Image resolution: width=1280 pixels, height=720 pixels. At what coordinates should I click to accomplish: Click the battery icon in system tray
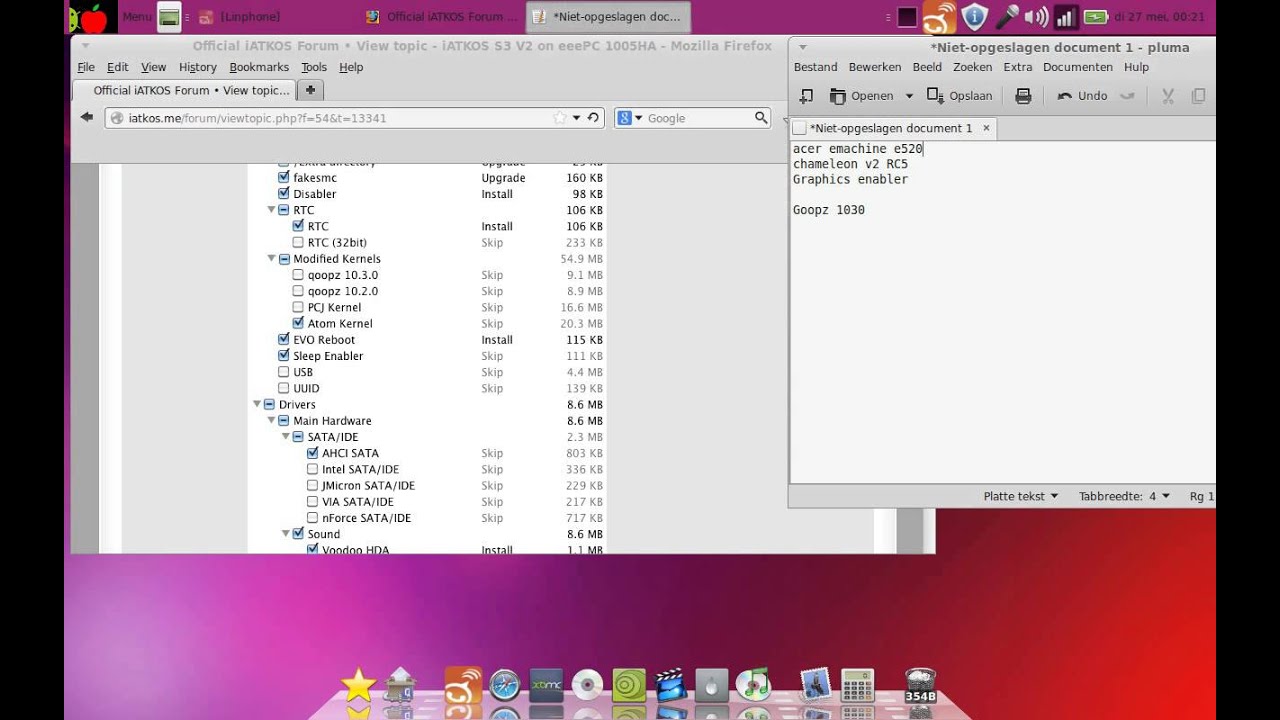point(1096,17)
